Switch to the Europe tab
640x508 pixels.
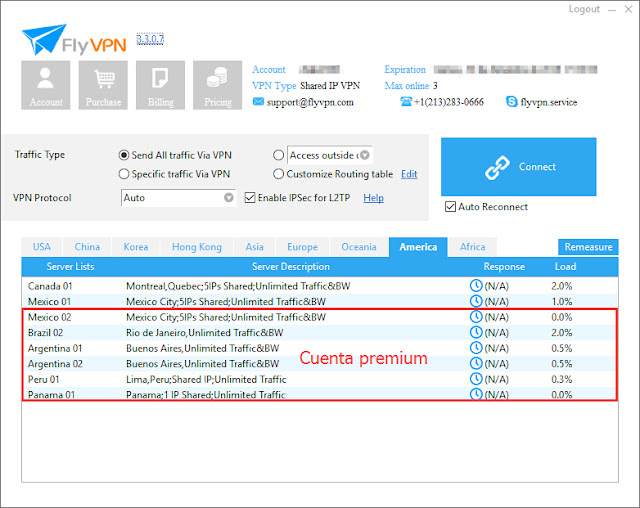click(302, 247)
